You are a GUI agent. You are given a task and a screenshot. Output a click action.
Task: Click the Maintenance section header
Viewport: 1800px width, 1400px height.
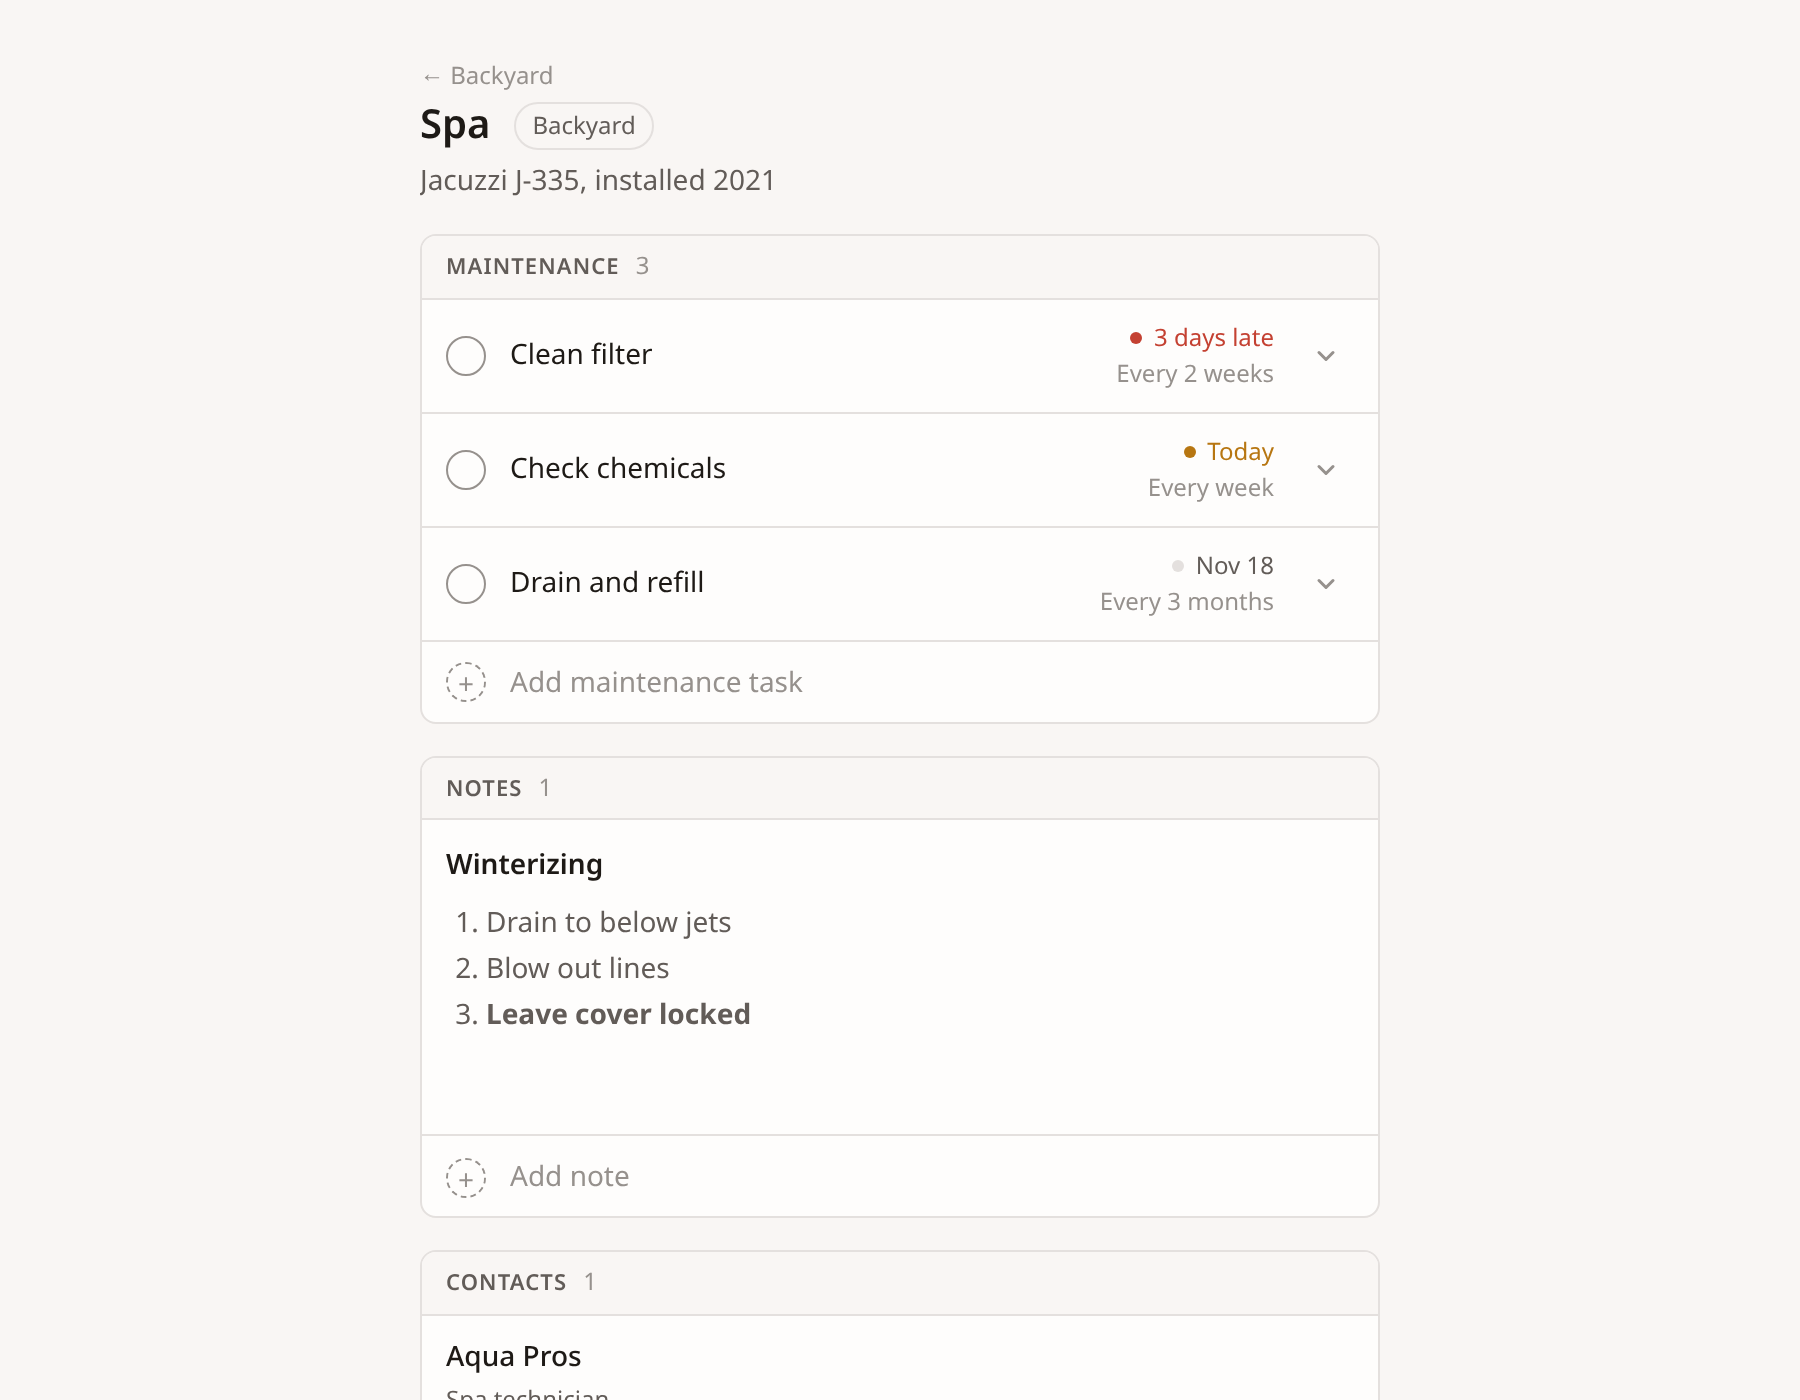click(x=900, y=267)
